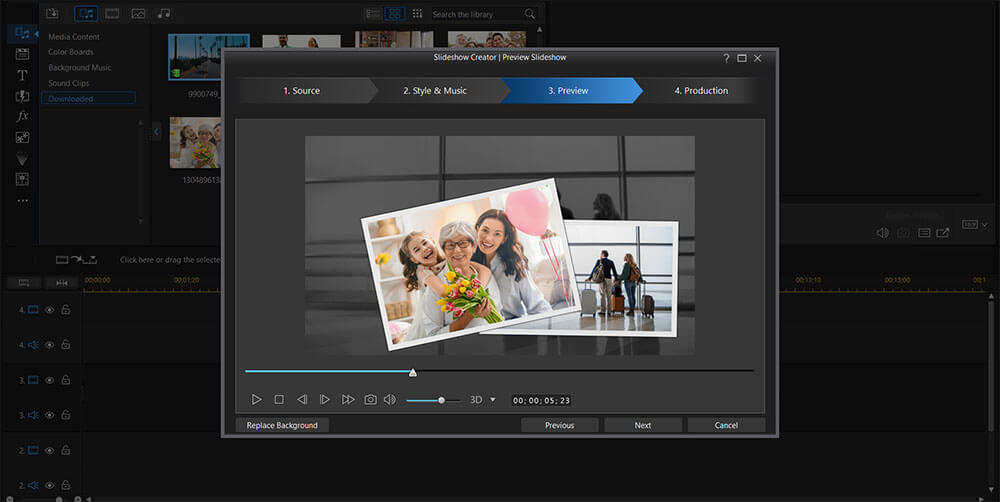The width and height of the screenshot is (1000, 502).
Task: Click the Next button
Action: tap(642, 425)
